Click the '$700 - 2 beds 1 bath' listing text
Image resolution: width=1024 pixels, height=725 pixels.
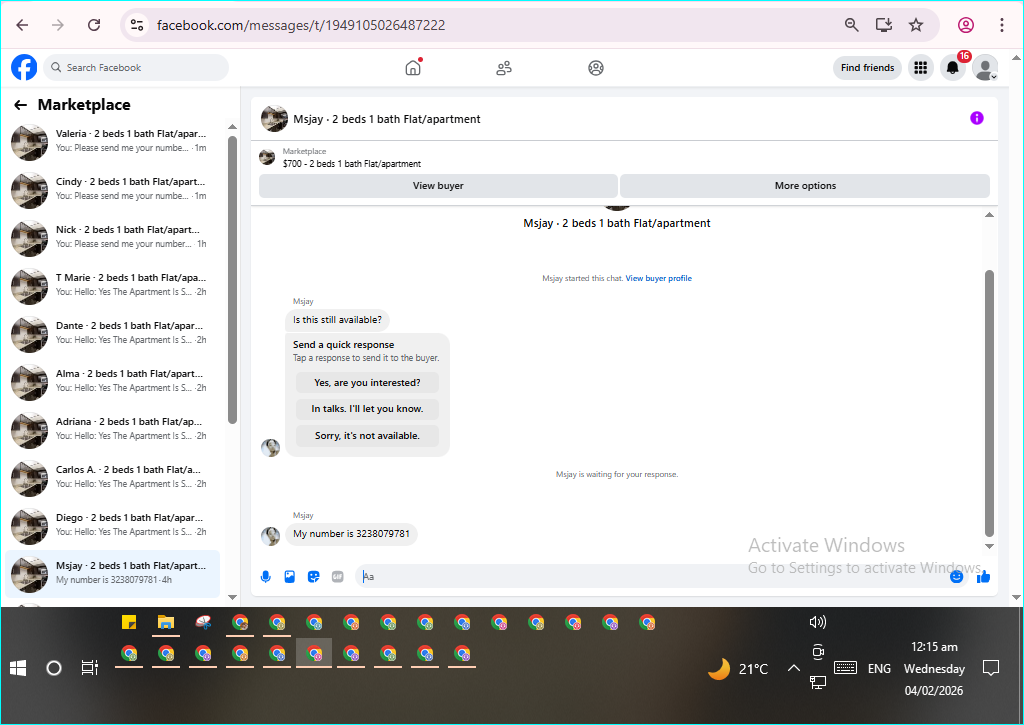click(x=351, y=164)
